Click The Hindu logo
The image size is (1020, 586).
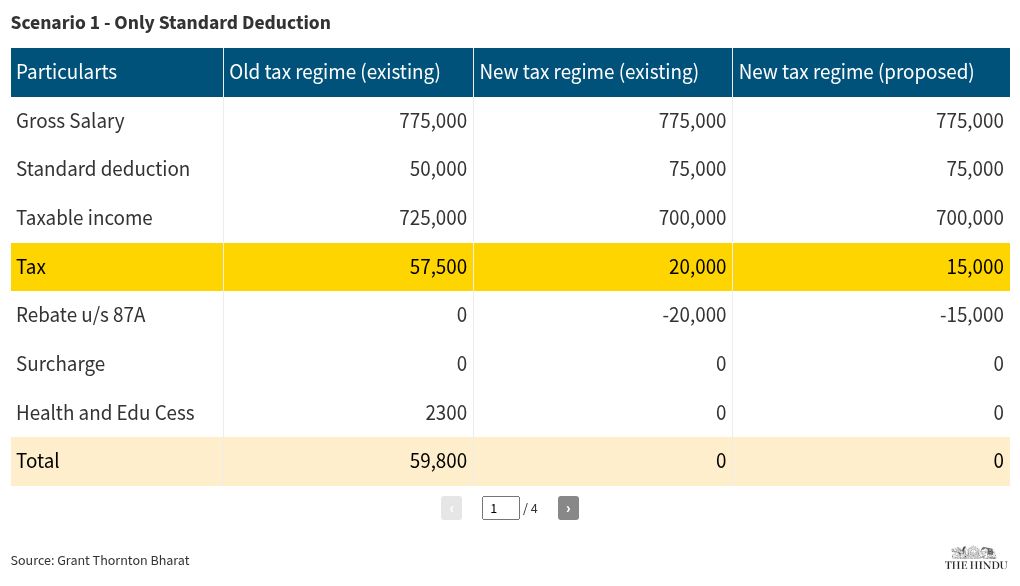click(975, 558)
